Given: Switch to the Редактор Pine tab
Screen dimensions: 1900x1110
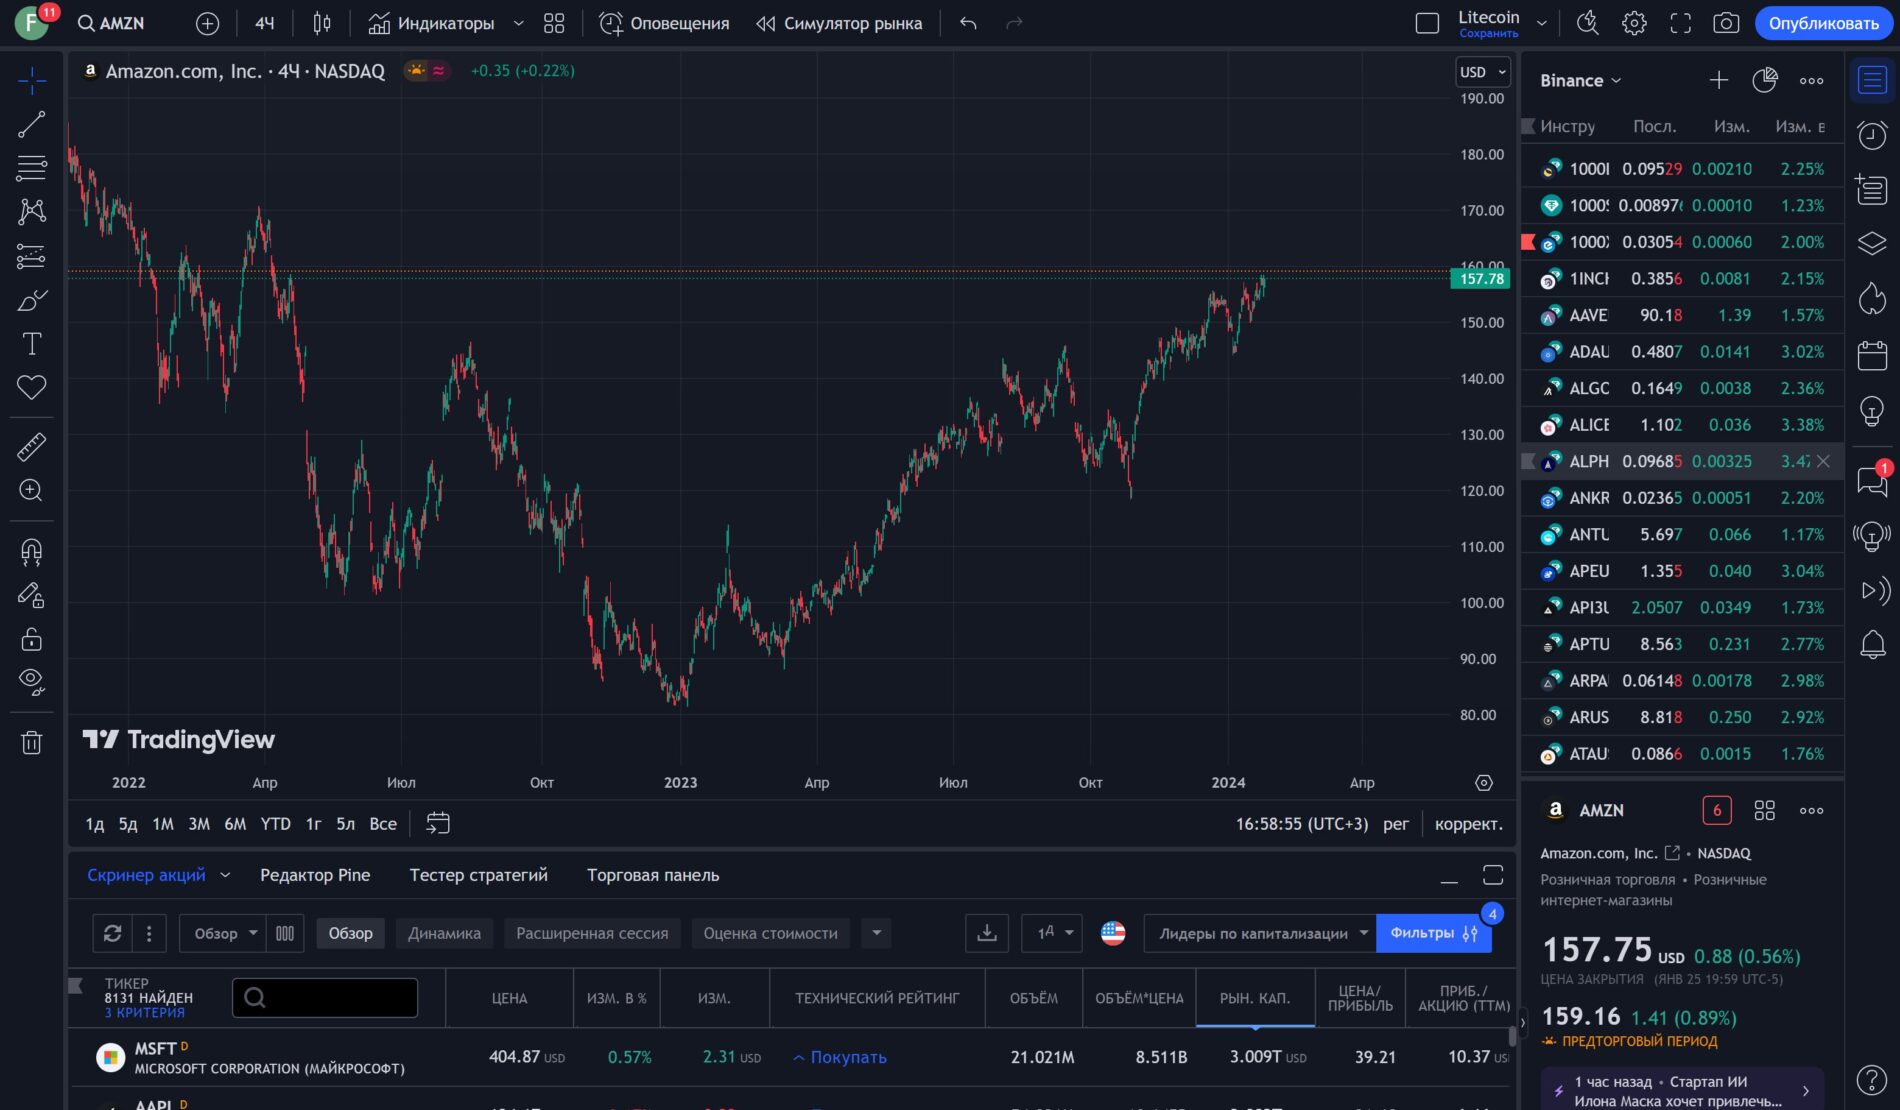Looking at the screenshot, I should [x=315, y=875].
